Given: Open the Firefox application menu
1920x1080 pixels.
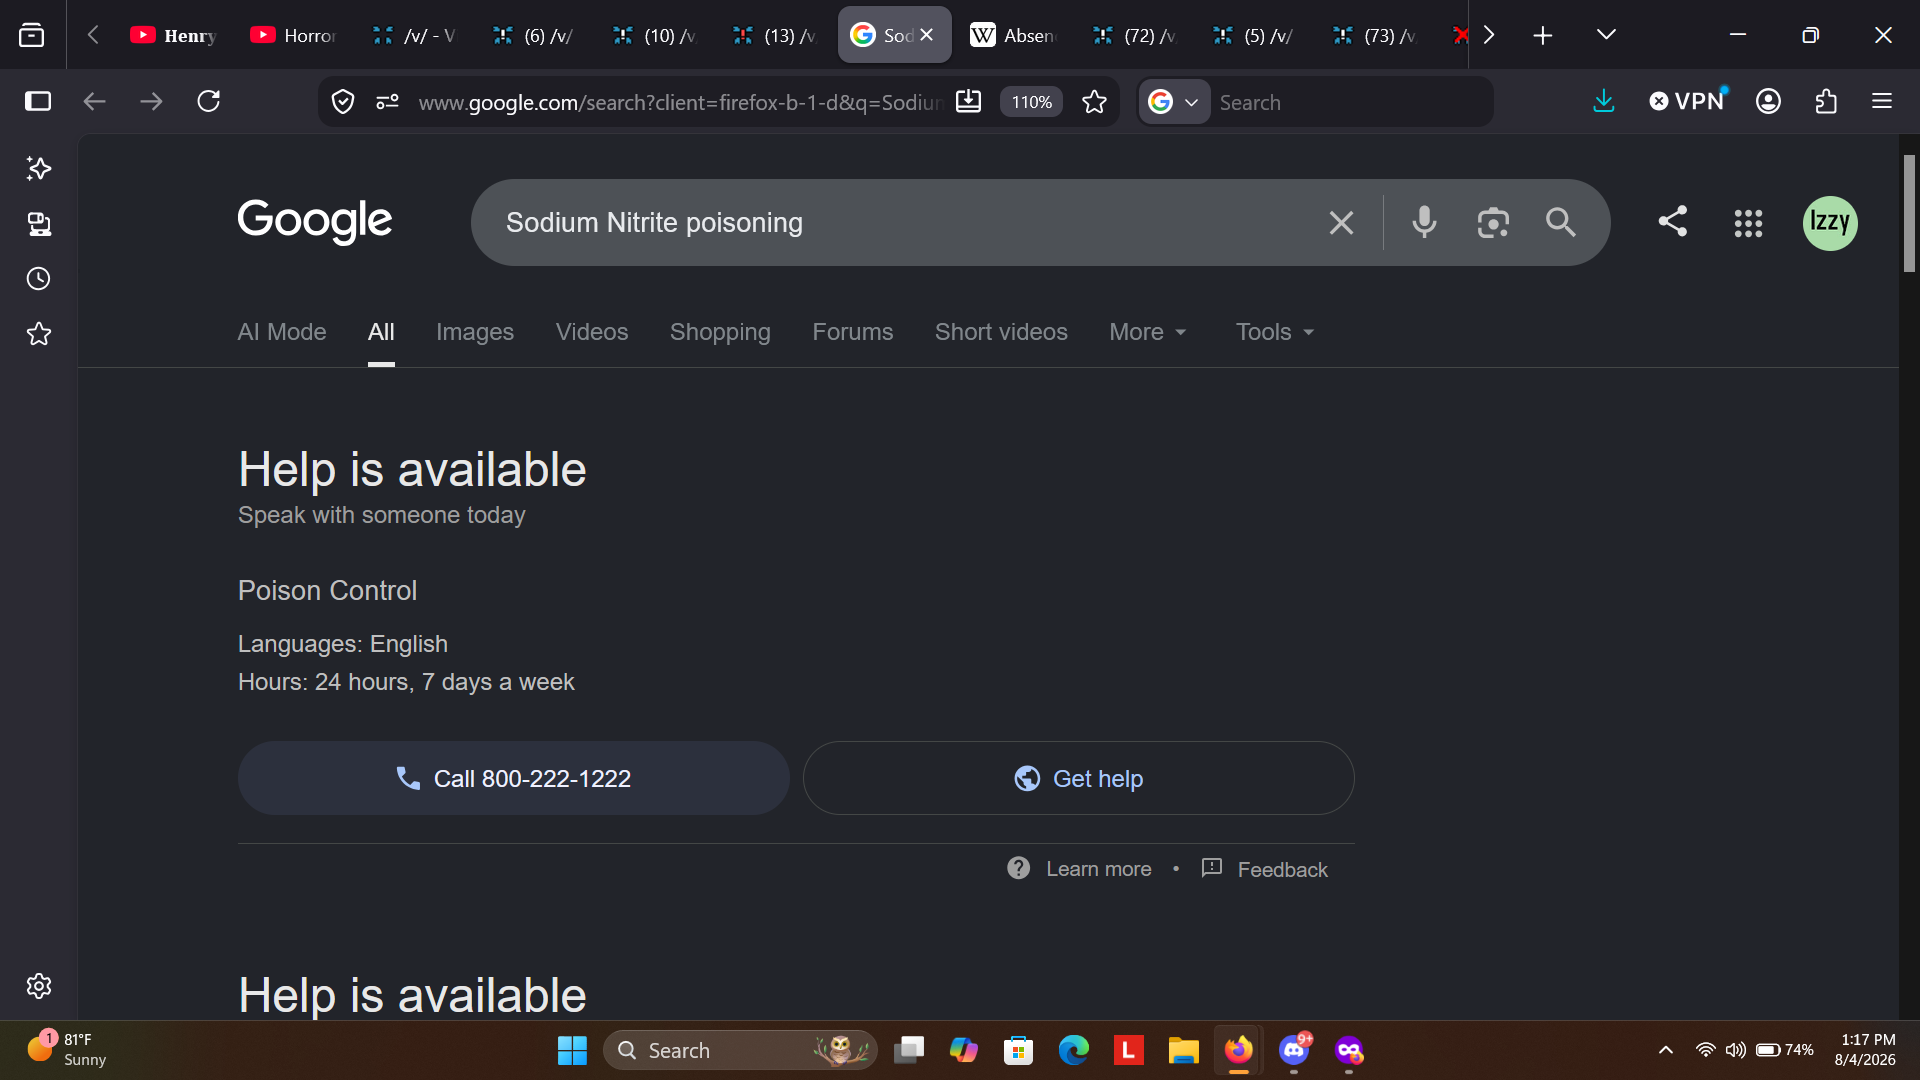Looking at the screenshot, I should tap(1882, 101).
